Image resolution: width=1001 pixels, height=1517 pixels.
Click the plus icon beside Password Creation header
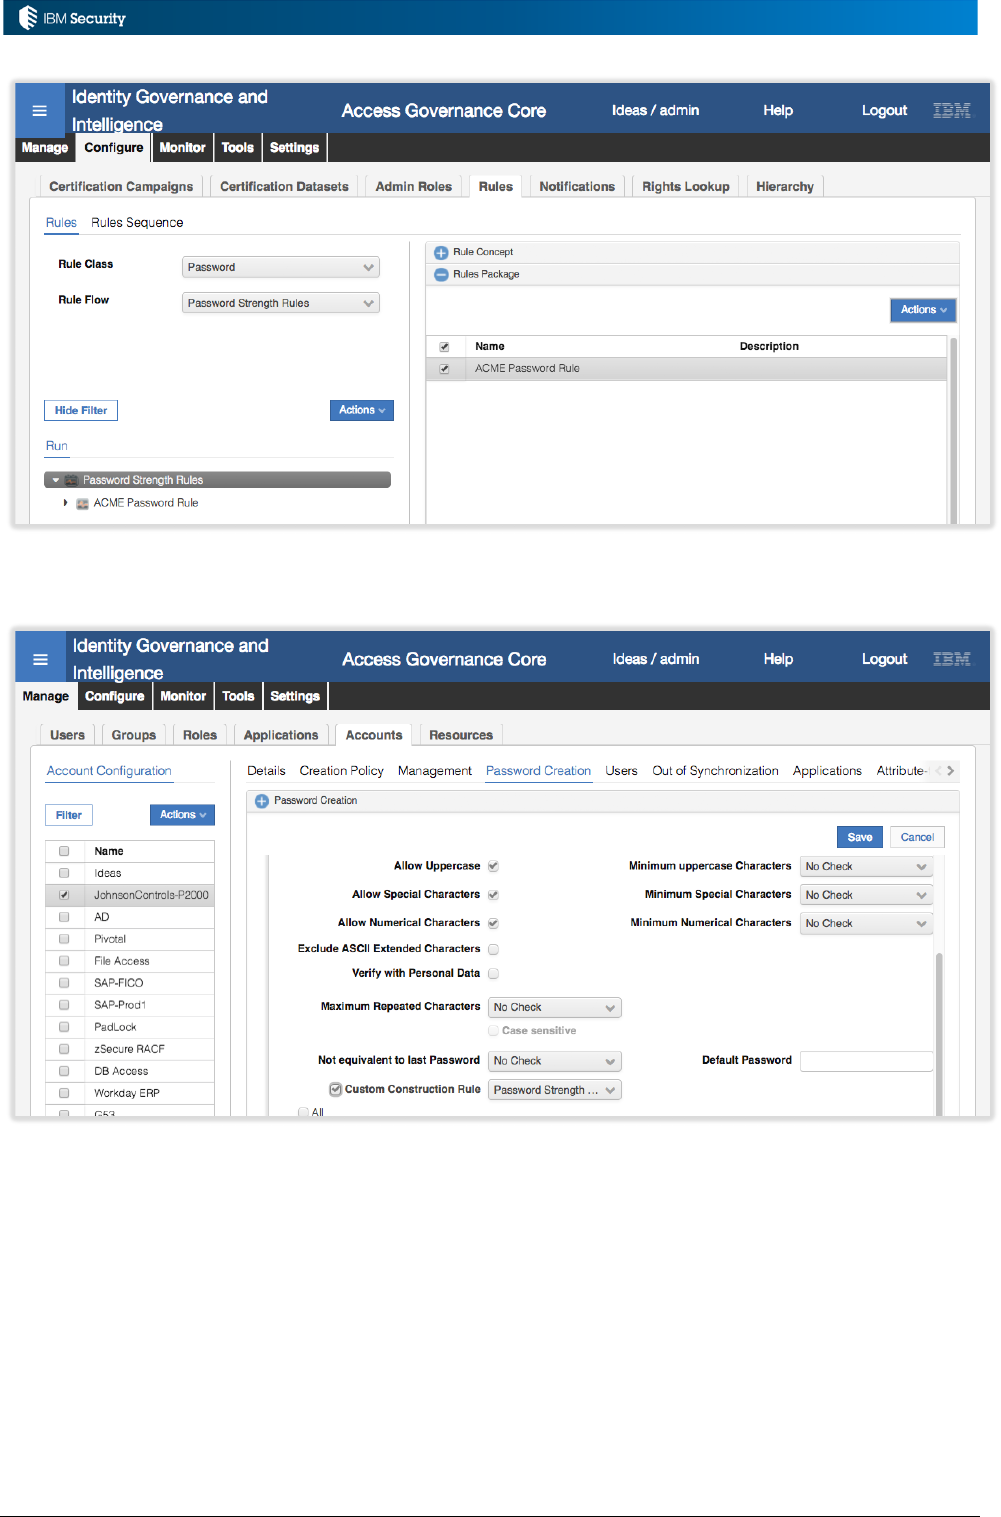point(262,801)
